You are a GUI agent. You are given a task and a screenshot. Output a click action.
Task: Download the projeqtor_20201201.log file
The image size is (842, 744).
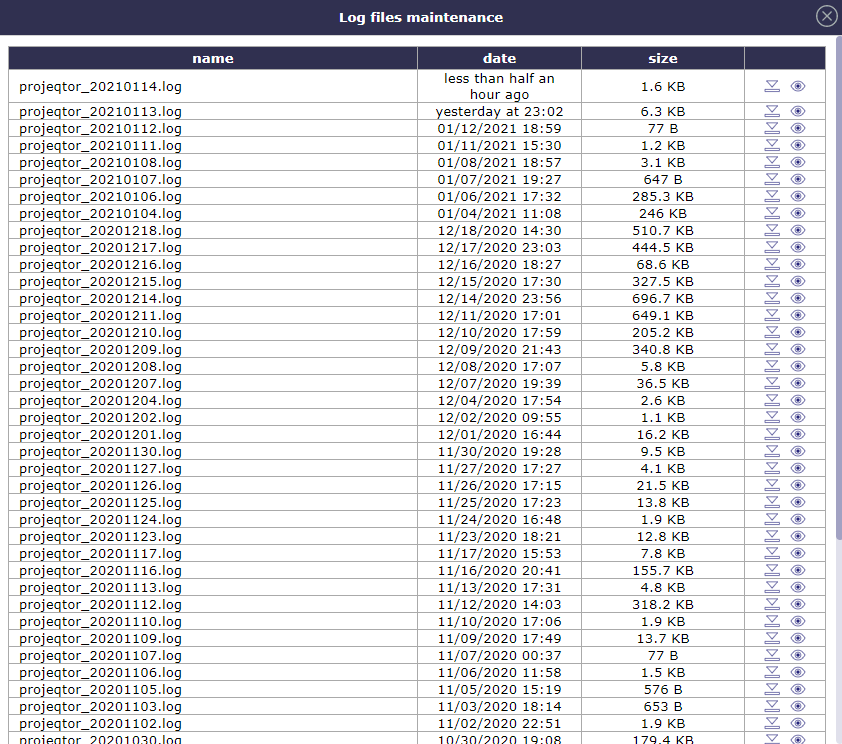pos(772,434)
